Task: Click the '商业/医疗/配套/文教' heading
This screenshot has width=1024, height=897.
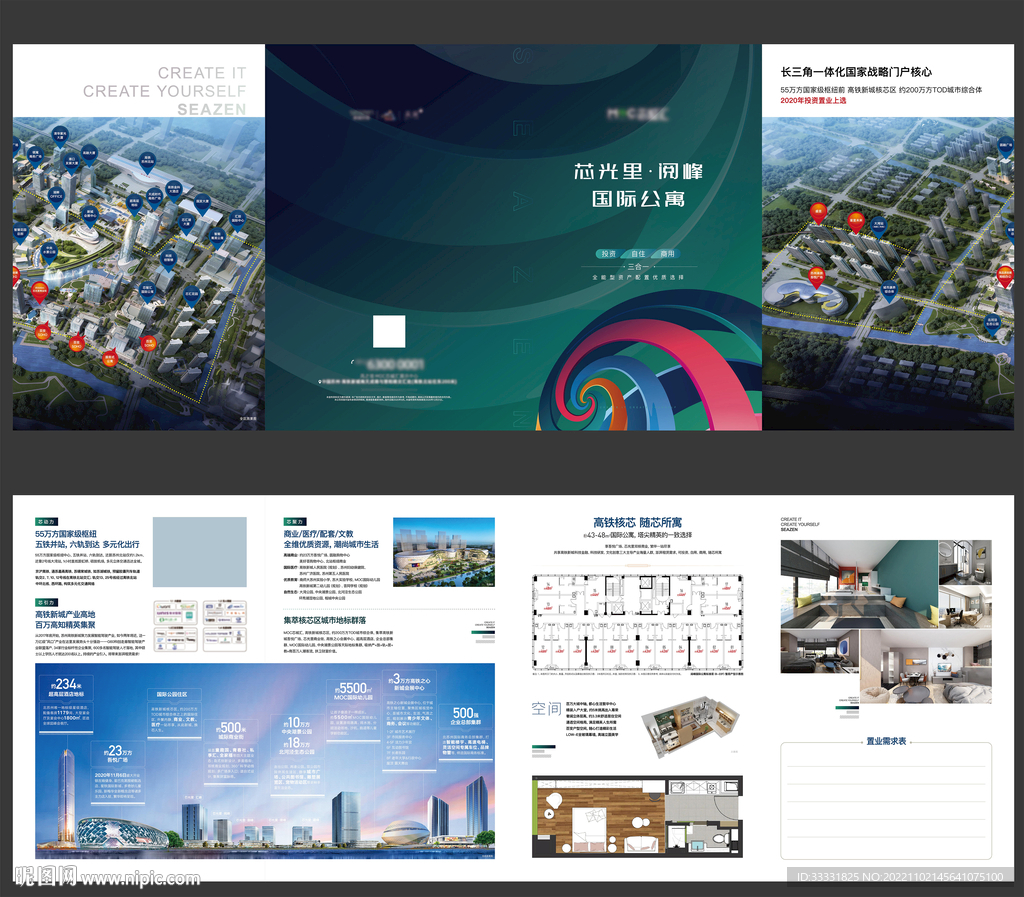Action: coord(319,533)
